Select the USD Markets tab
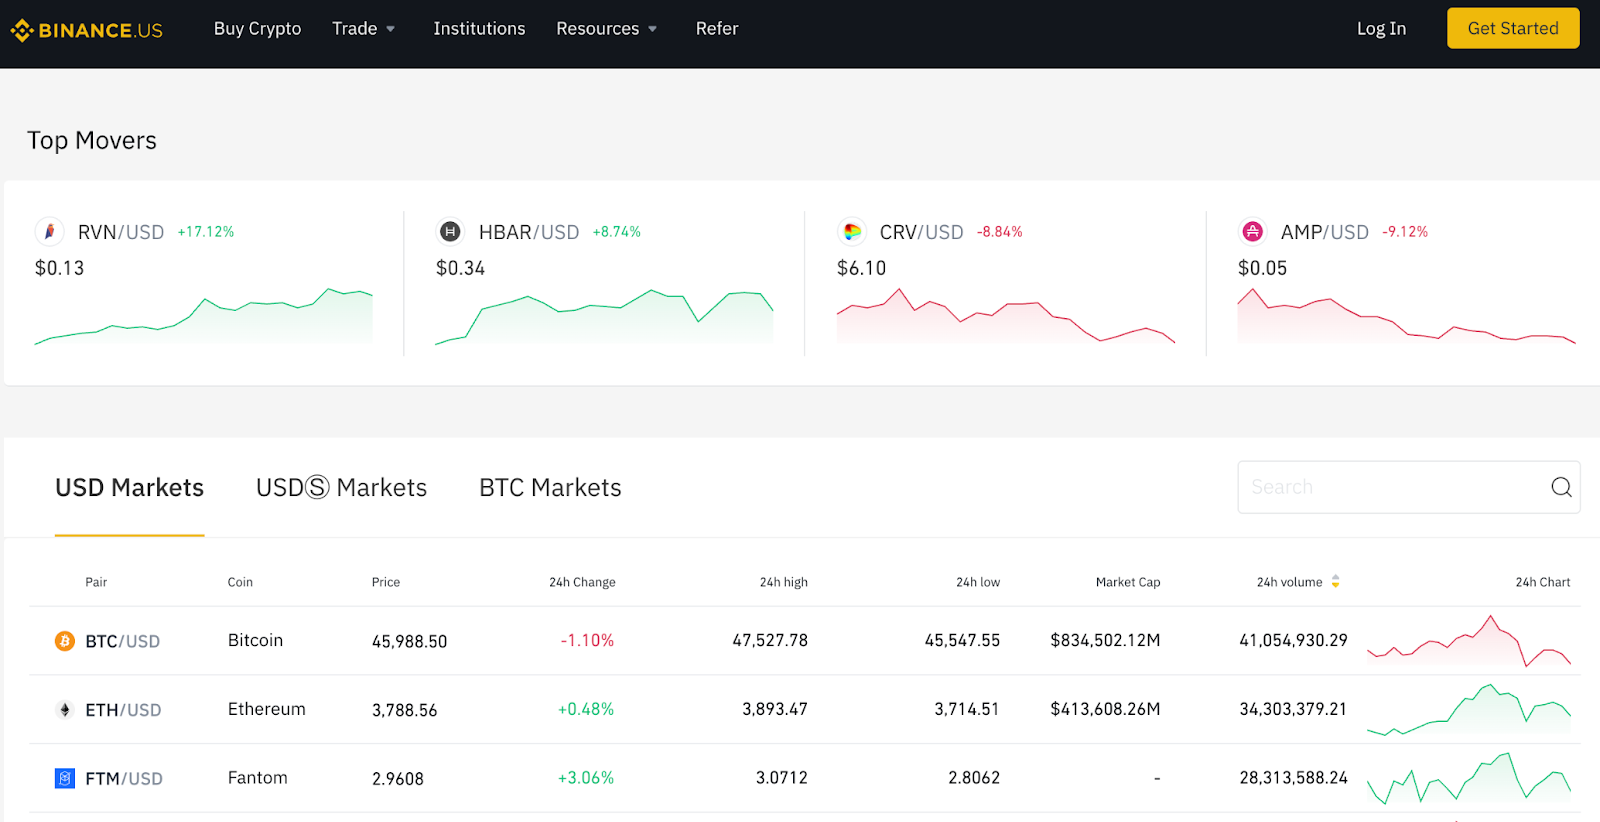Screen dimensions: 1600x822 click(x=130, y=488)
